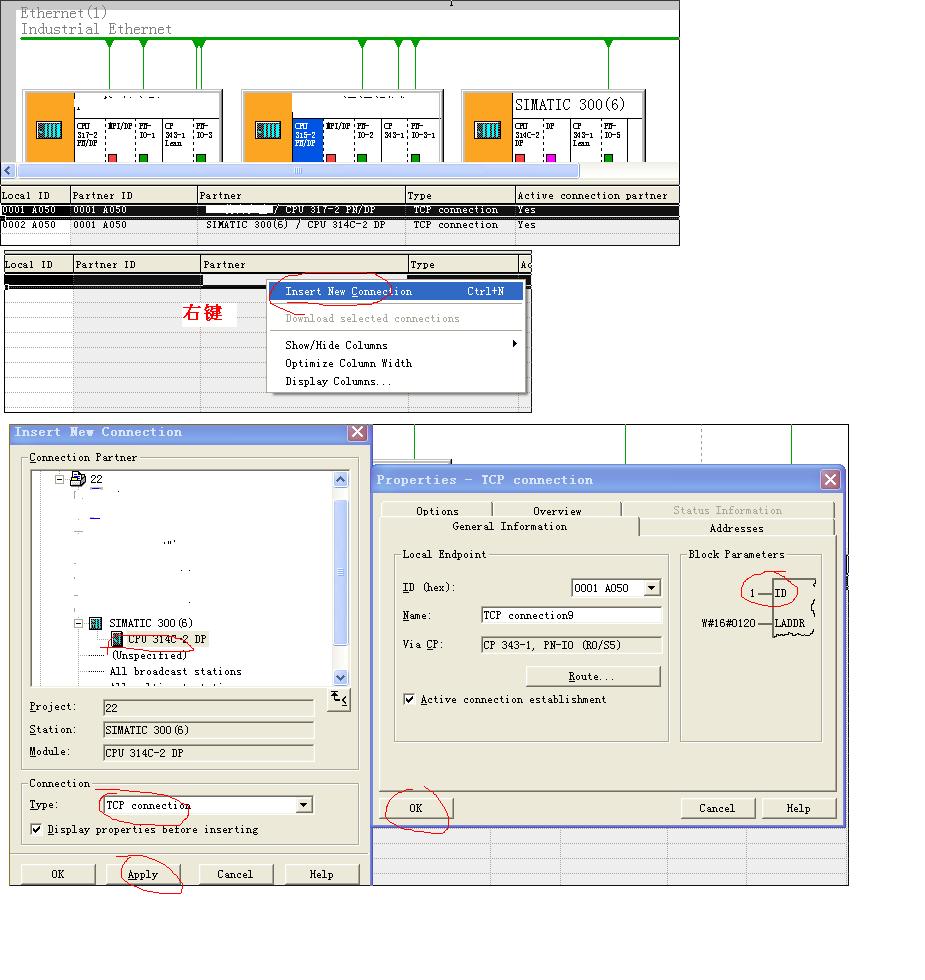This screenshot has height=980, width=925.
Task: Select the SIMATIC 300(6) station rack icon
Action: [x=487, y=130]
